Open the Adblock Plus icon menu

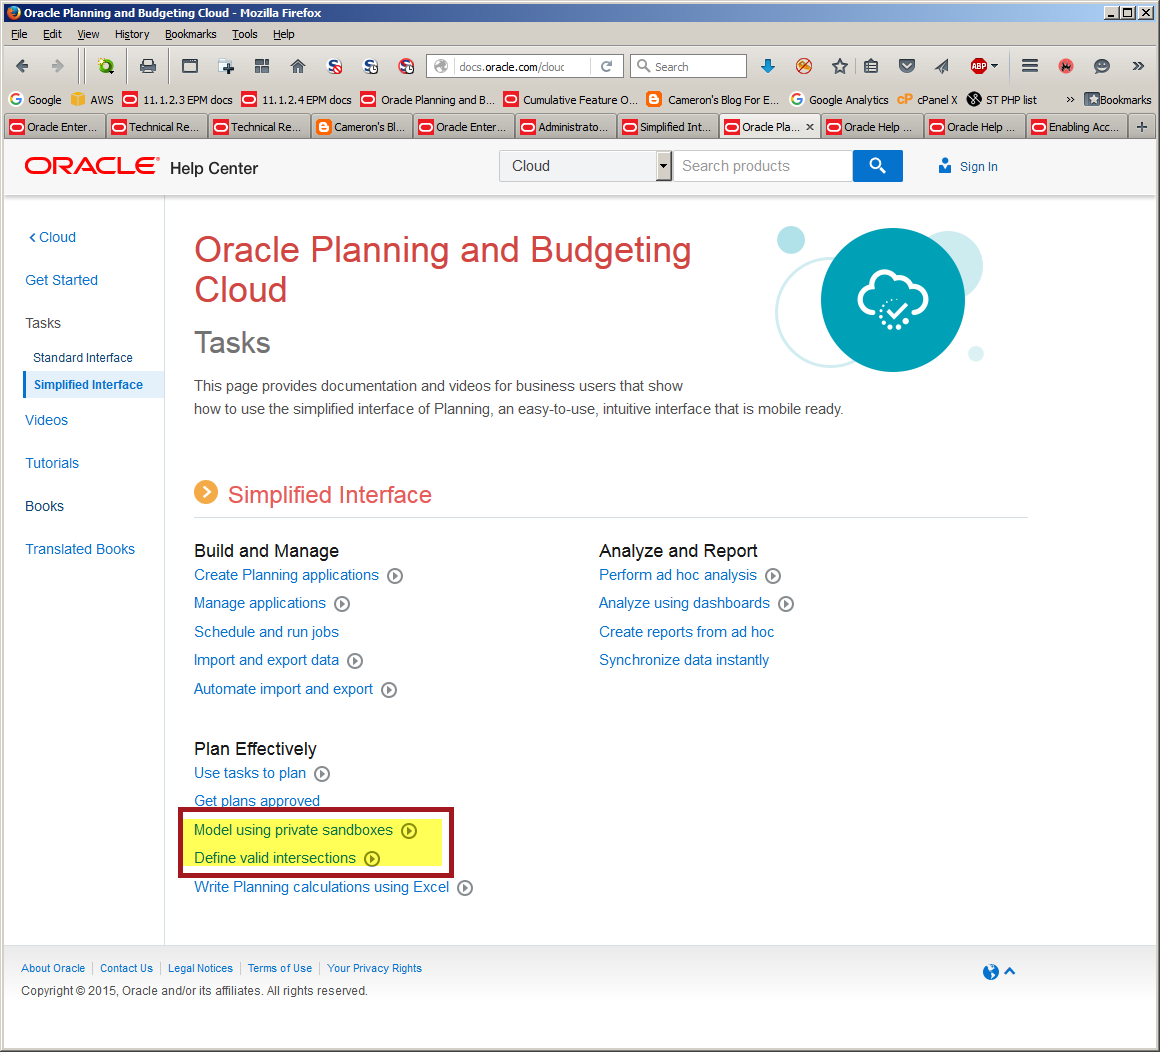[x=984, y=67]
